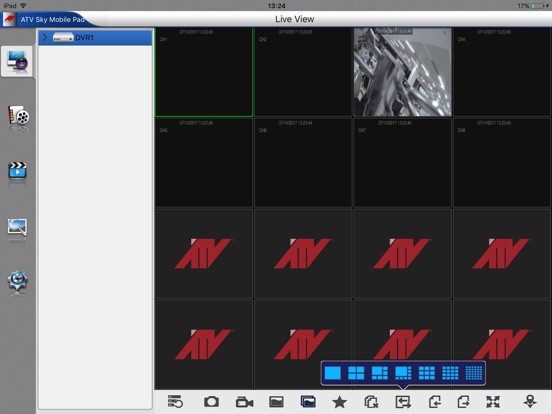Choose the 3x3 nine-window layout
The height and width of the screenshot is (414, 552).
click(x=427, y=373)
